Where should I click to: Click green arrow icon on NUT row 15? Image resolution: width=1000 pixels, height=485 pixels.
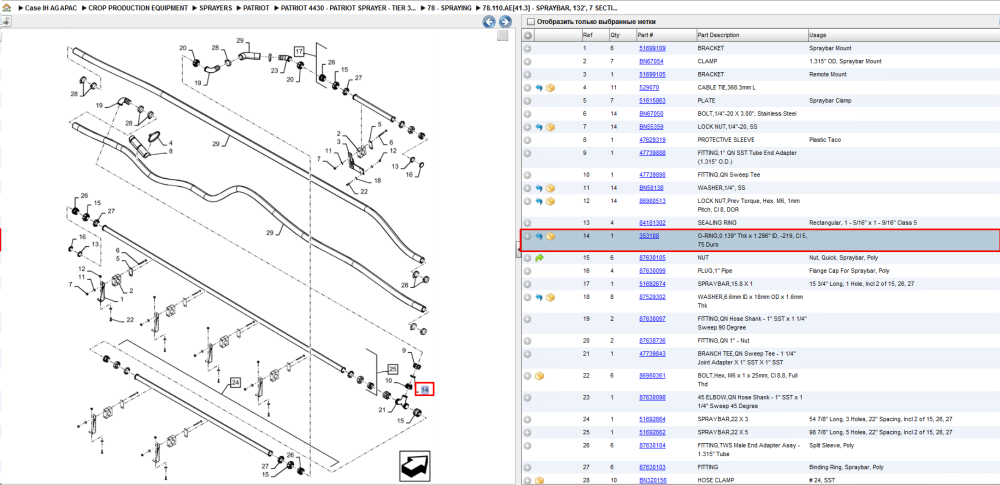(540, 258)
